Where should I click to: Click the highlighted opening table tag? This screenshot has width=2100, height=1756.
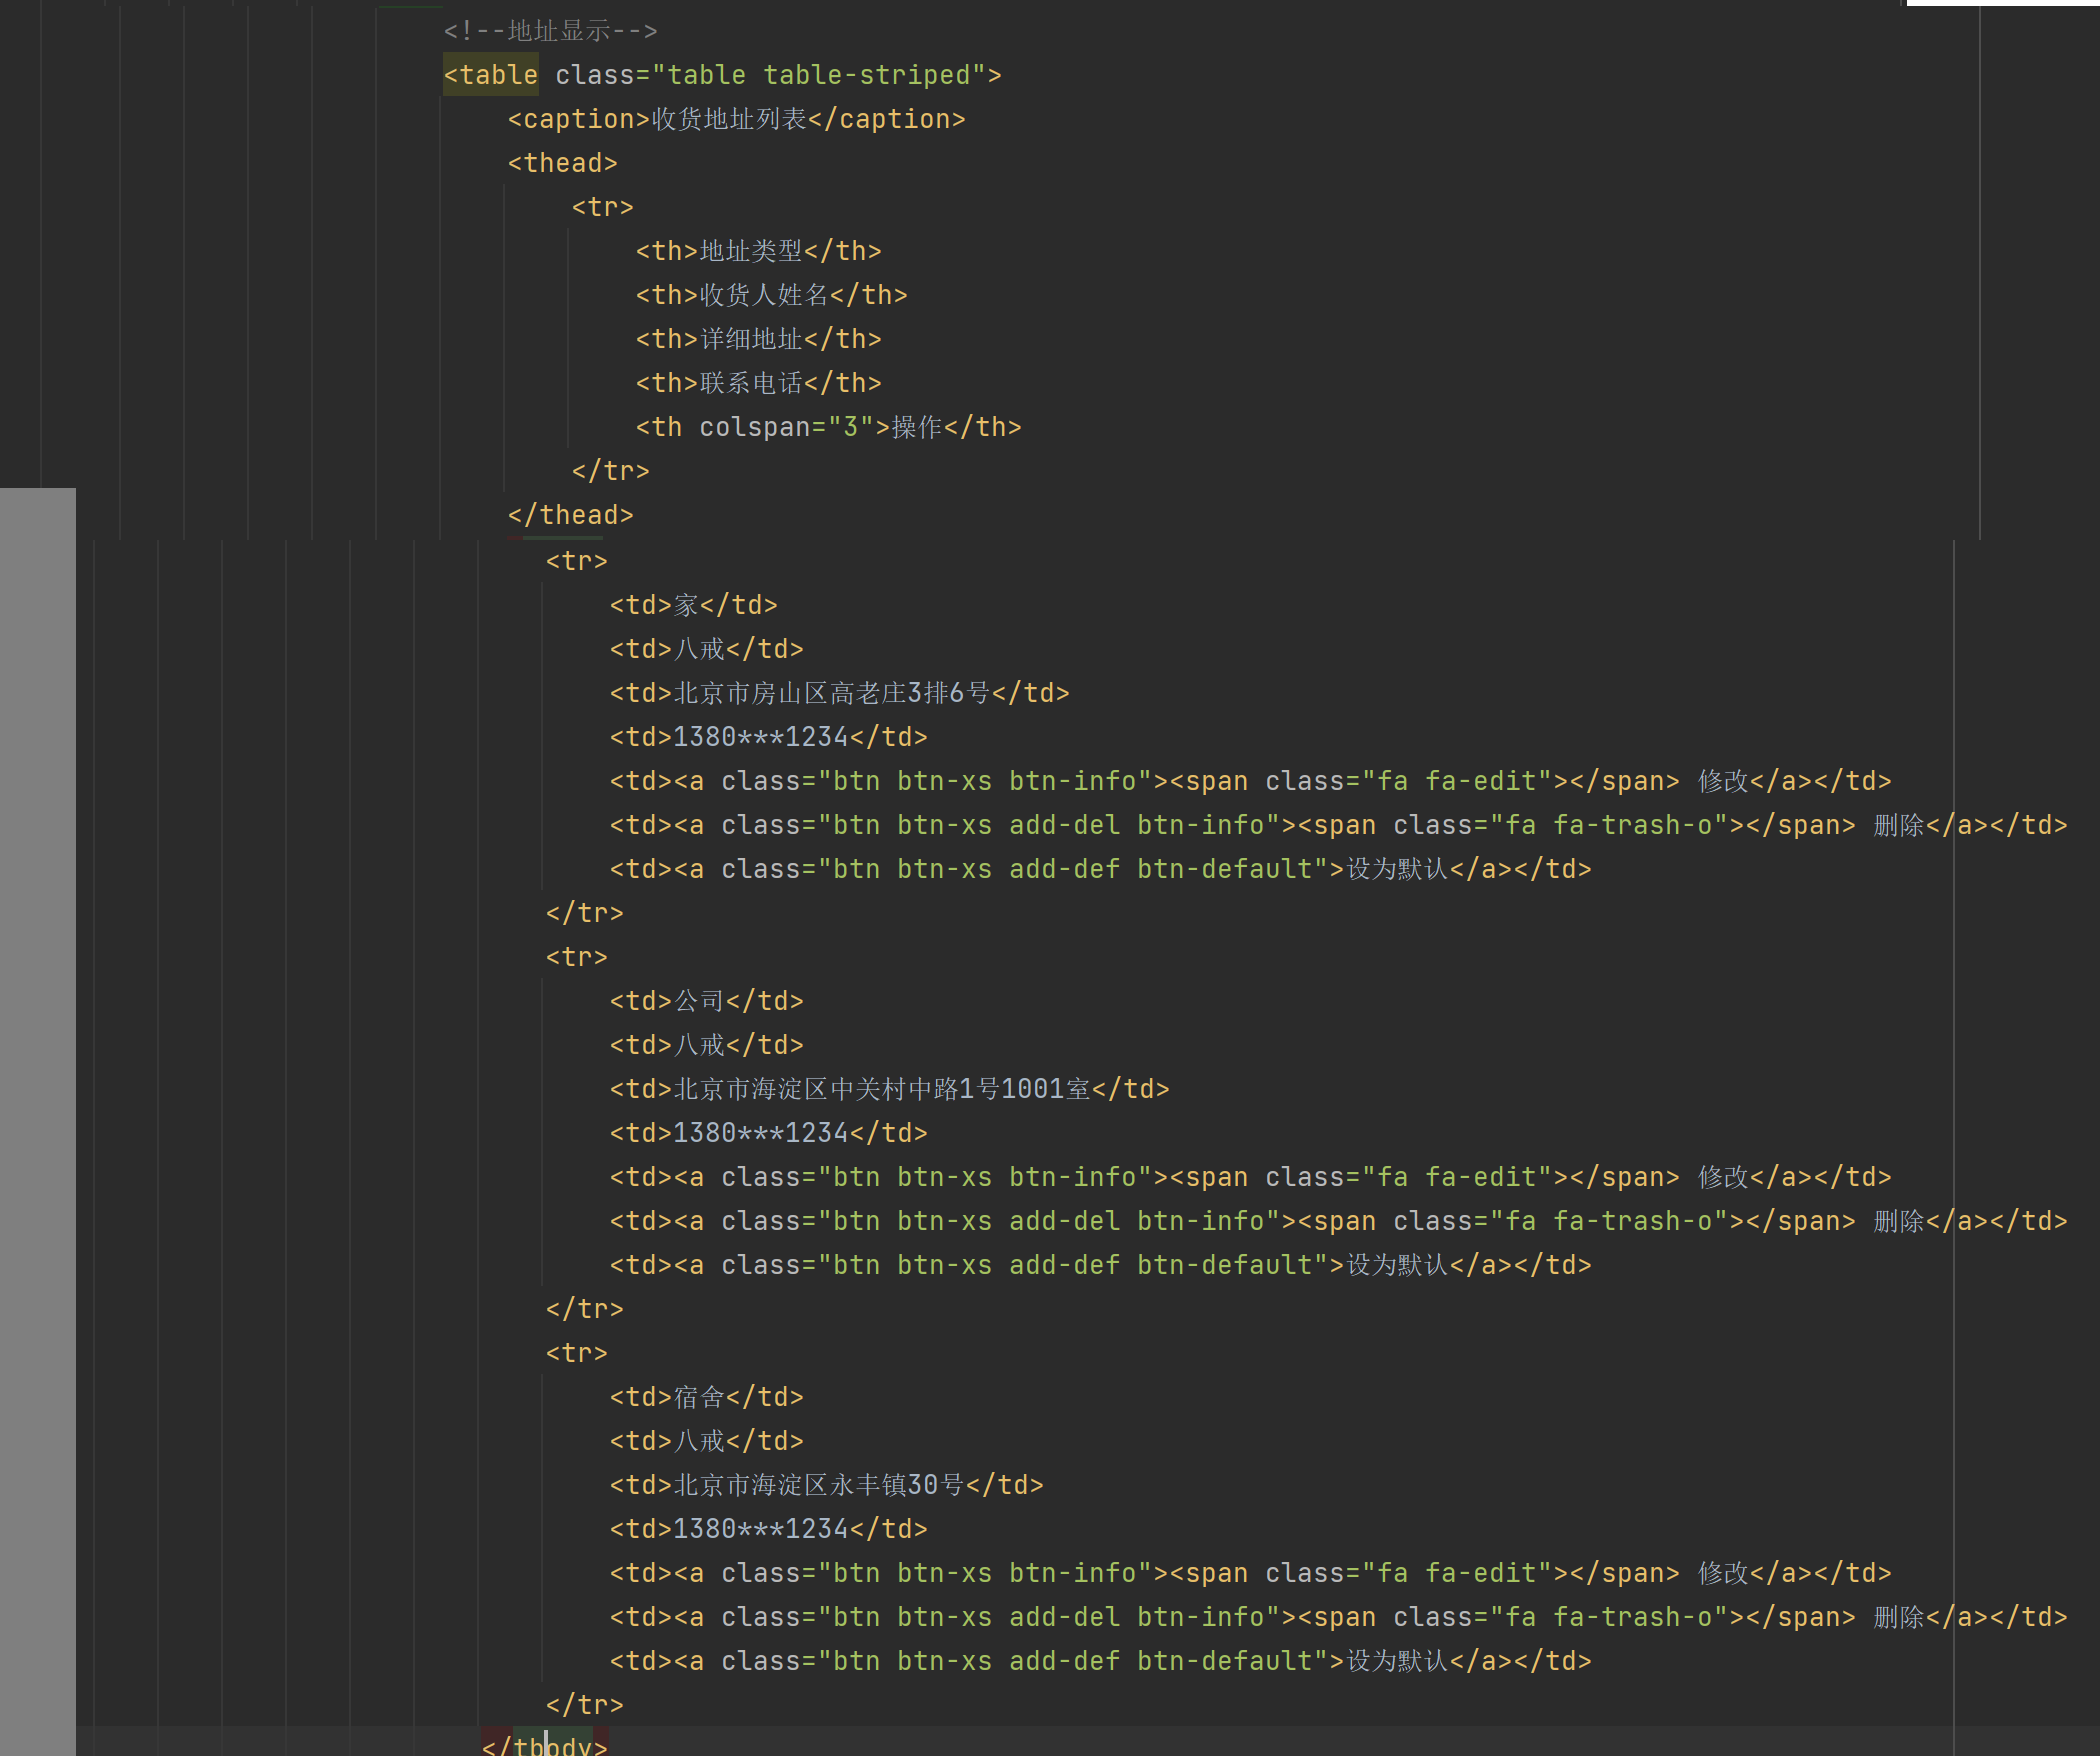pos(491,75)
